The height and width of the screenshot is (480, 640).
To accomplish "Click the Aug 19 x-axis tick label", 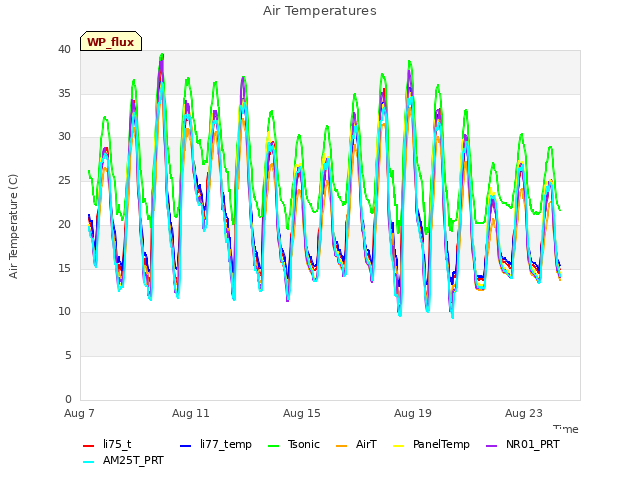I will coord(413,413).
